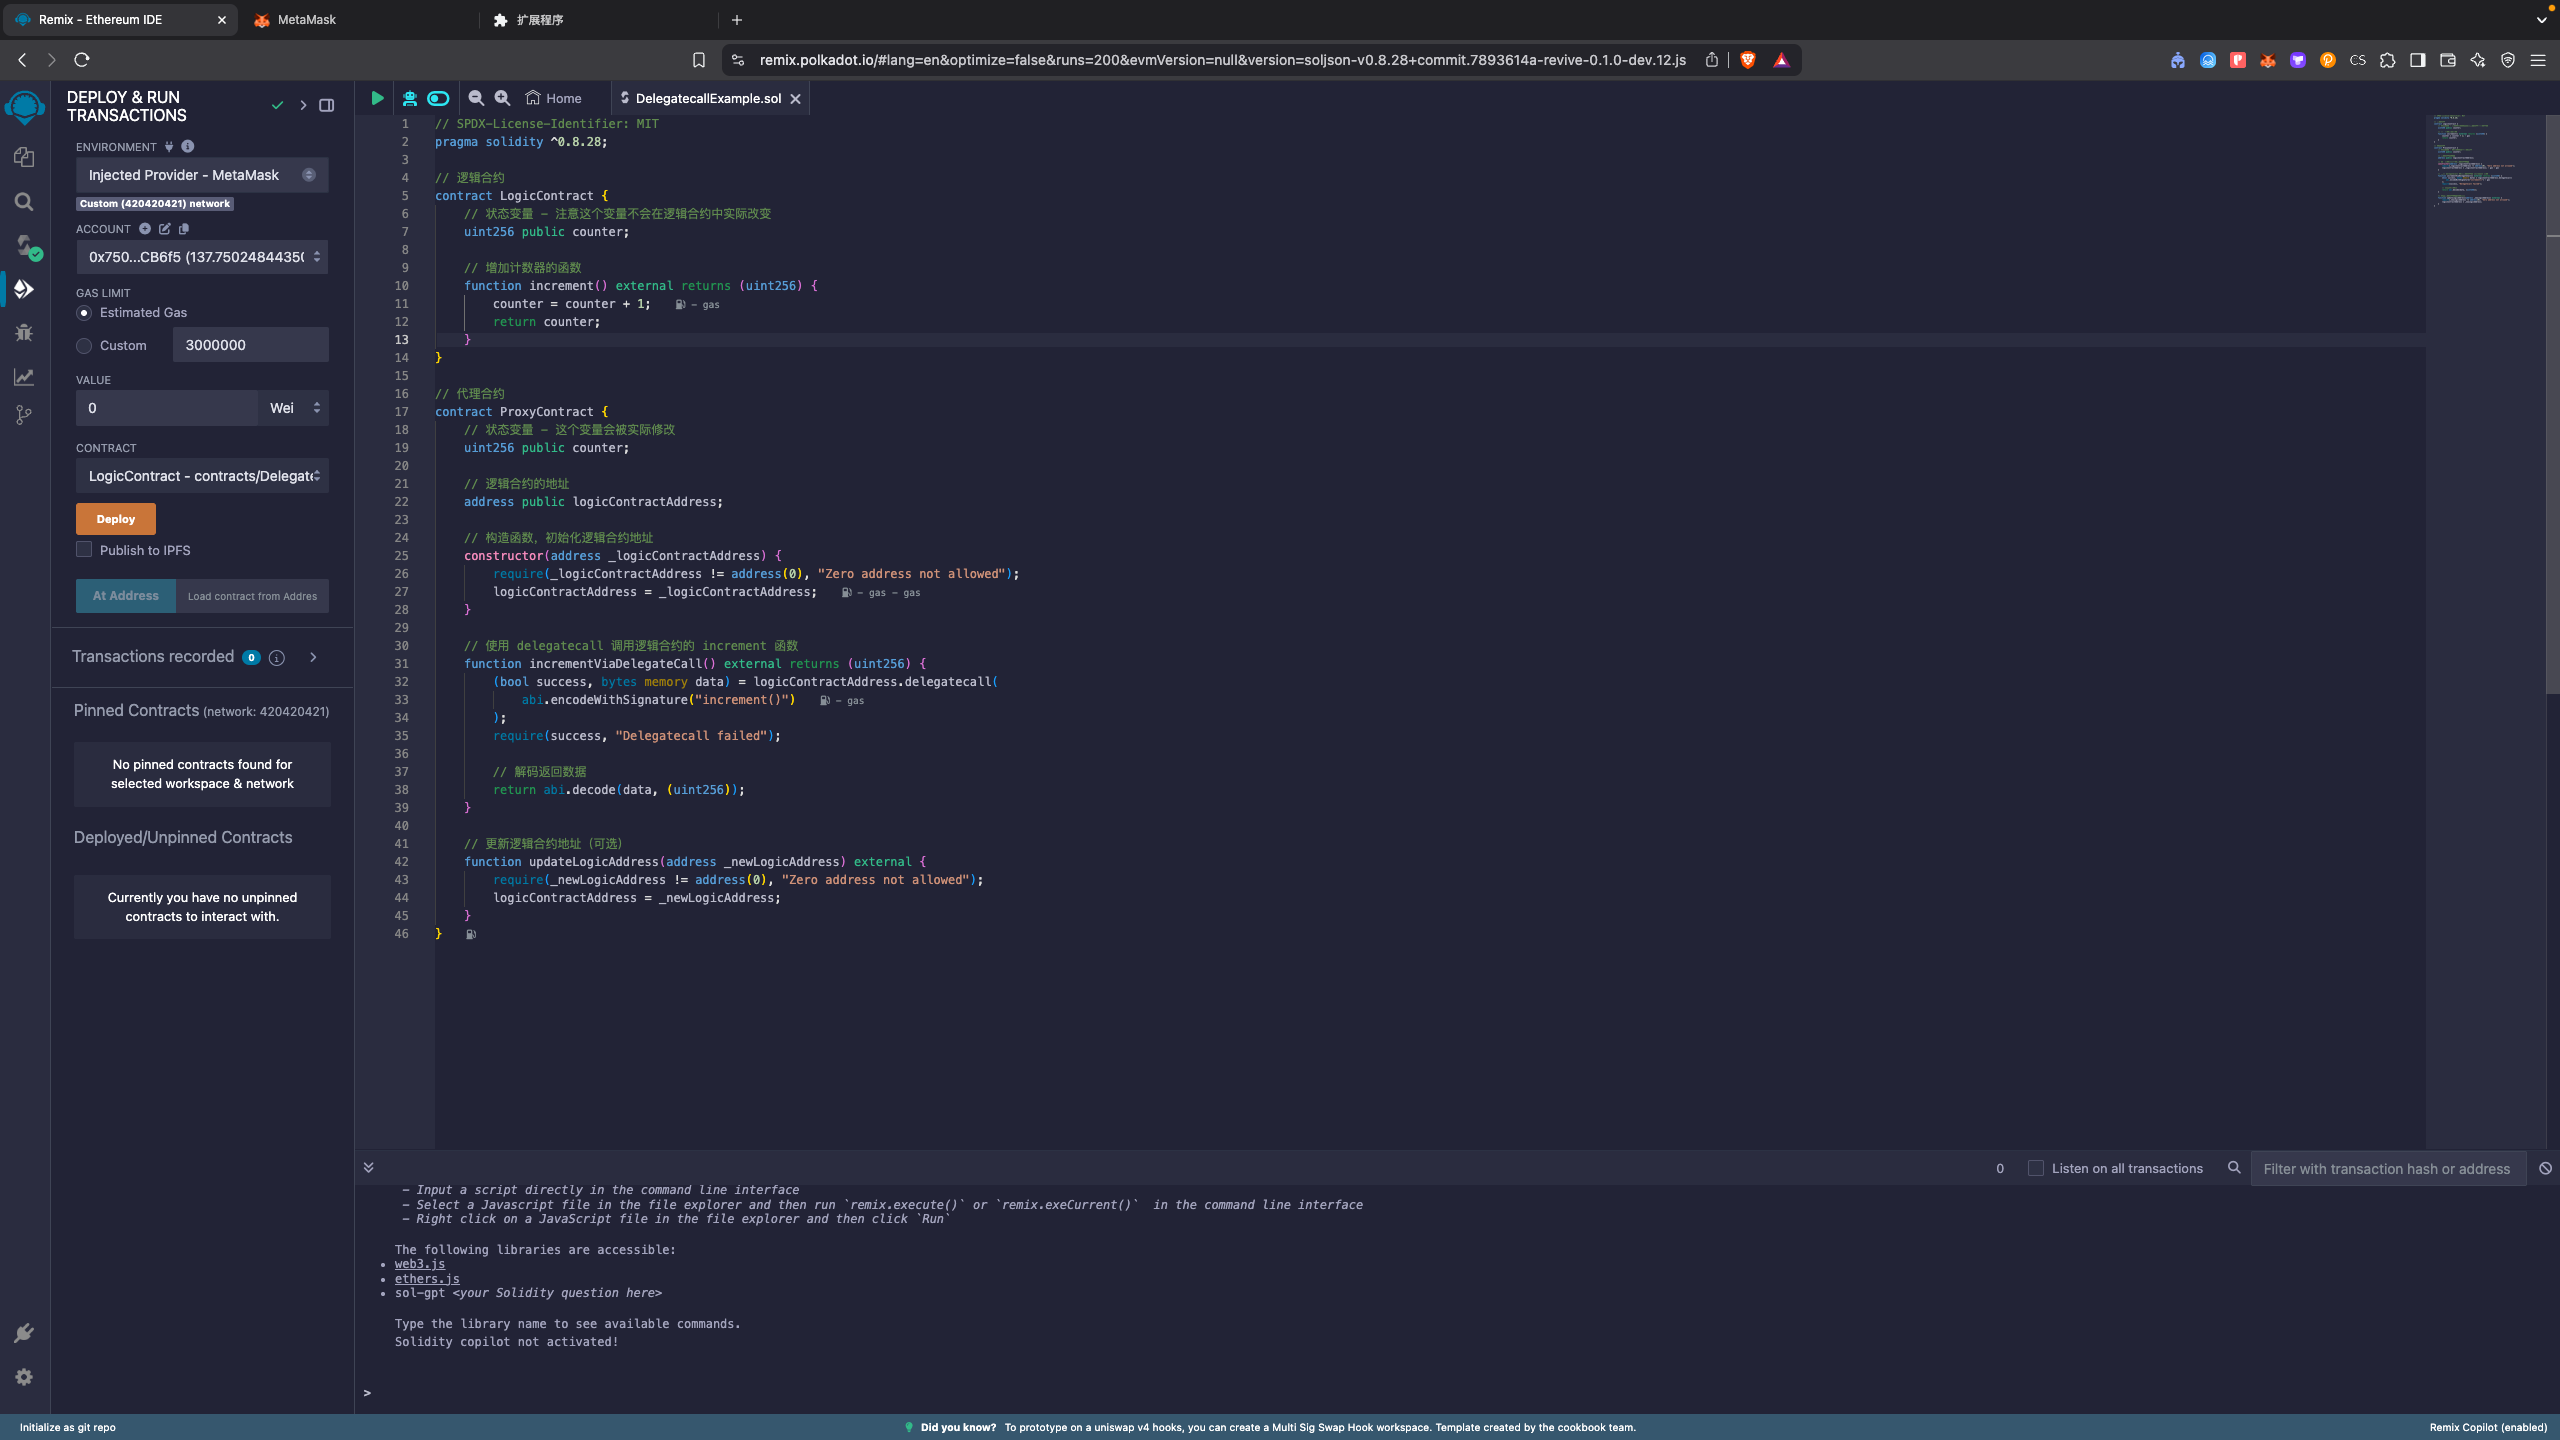Click Remix Copilot (enabled) status
Viewport: 2560px width, 1440px height.
click(x=2488, y=1427)
